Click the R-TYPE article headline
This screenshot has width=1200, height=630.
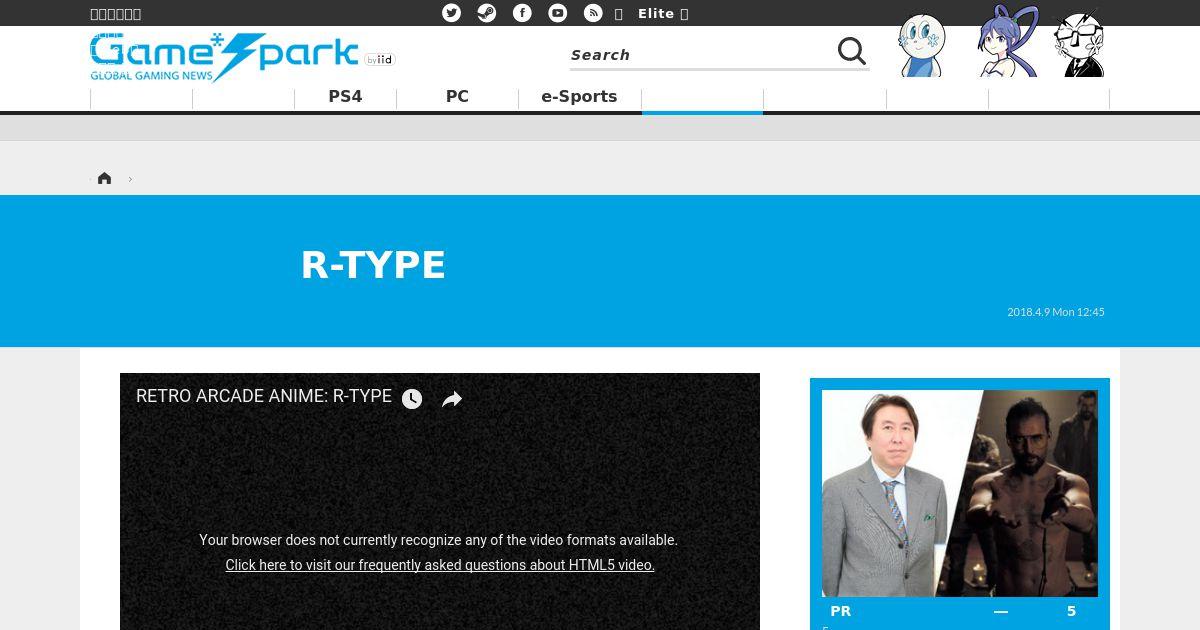point(373,265)
